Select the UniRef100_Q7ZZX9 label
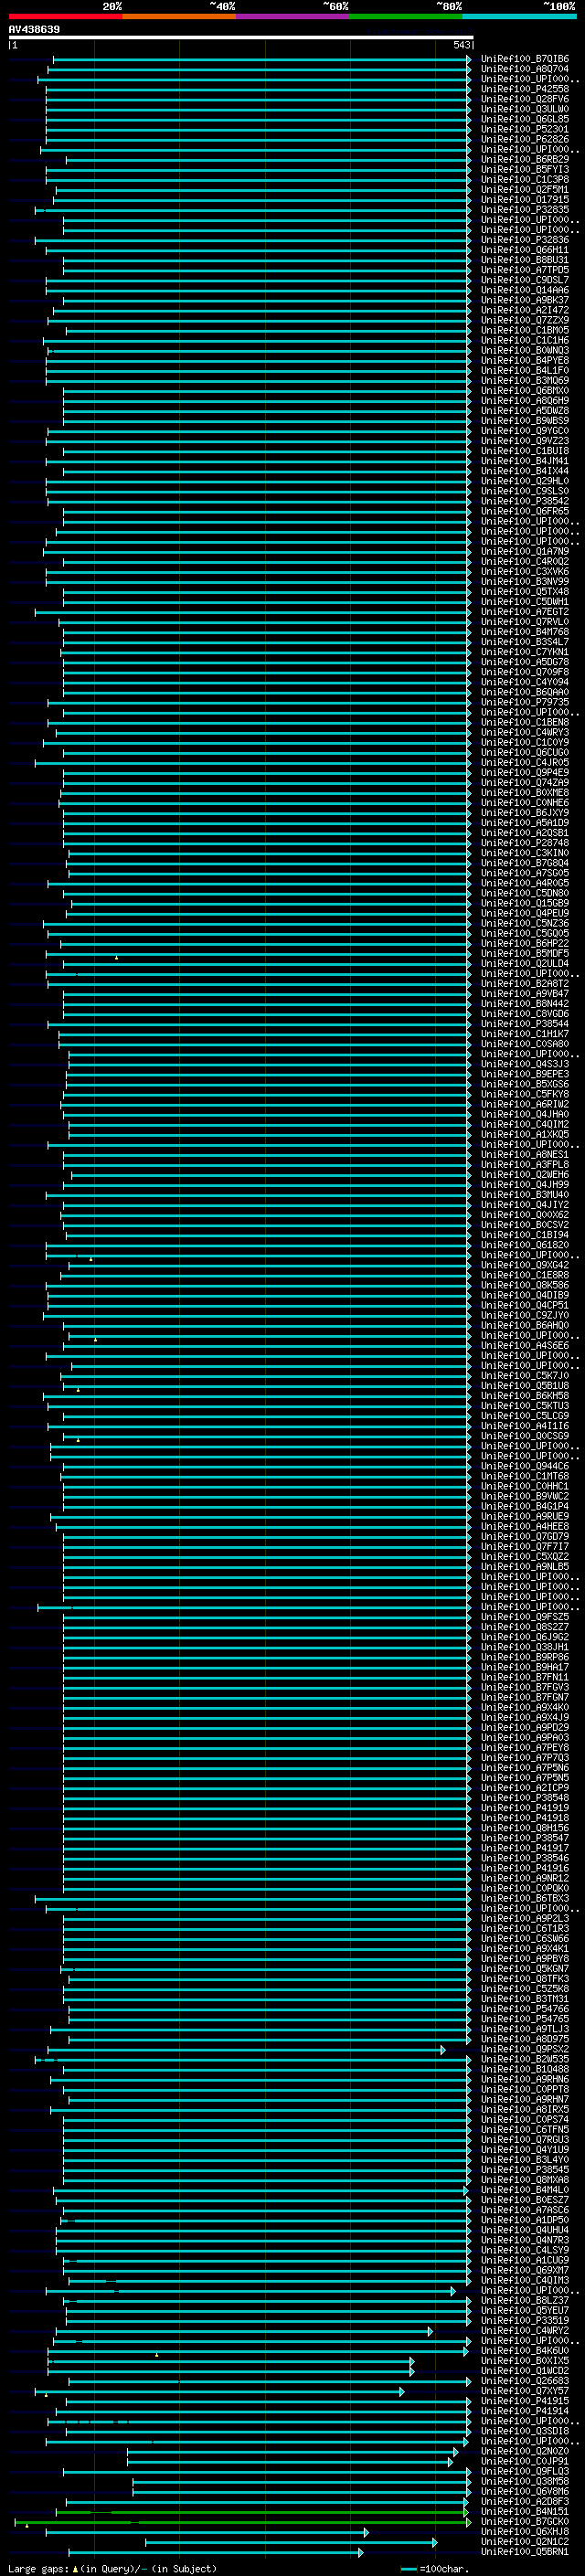 pos(525,320)
